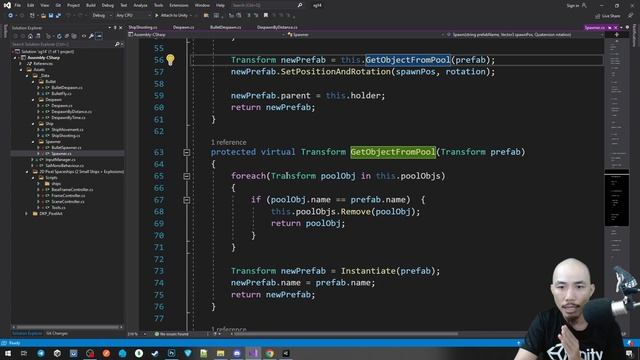Screen dimensions: 640x360
Task: Click the Save All toolbar icon
Action: [58, 16]
